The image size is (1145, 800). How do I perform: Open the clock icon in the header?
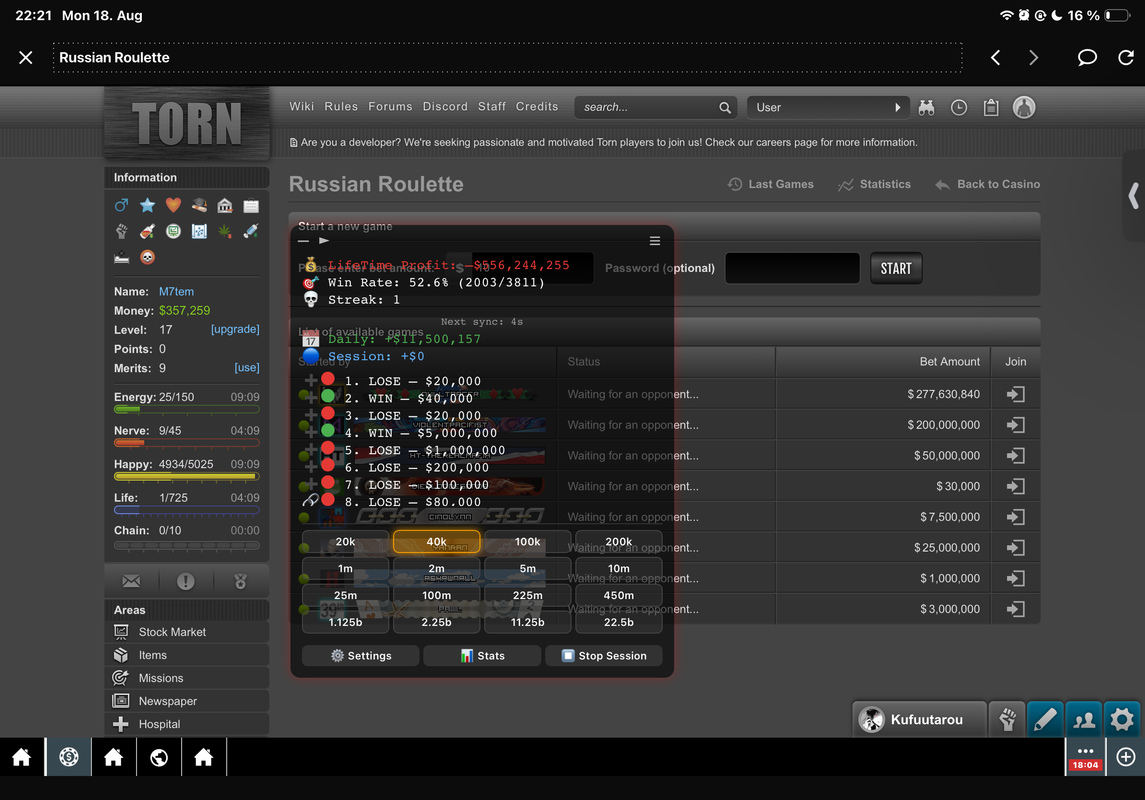[x=959, y=107]
